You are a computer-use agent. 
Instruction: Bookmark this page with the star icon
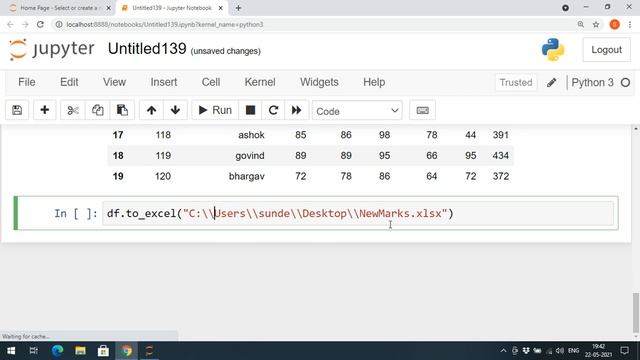pyautogui.click(x=596, y=24)
